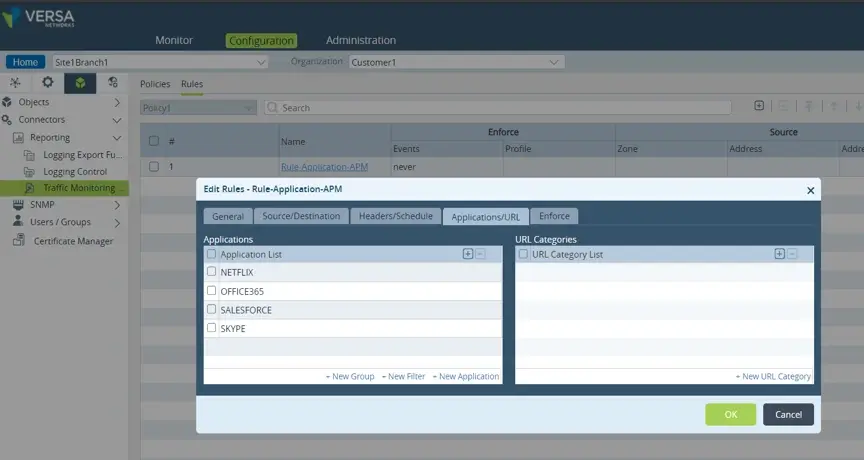Tick the SKYPE application checkbox
864x460 pixels.
tap(211, 328)
